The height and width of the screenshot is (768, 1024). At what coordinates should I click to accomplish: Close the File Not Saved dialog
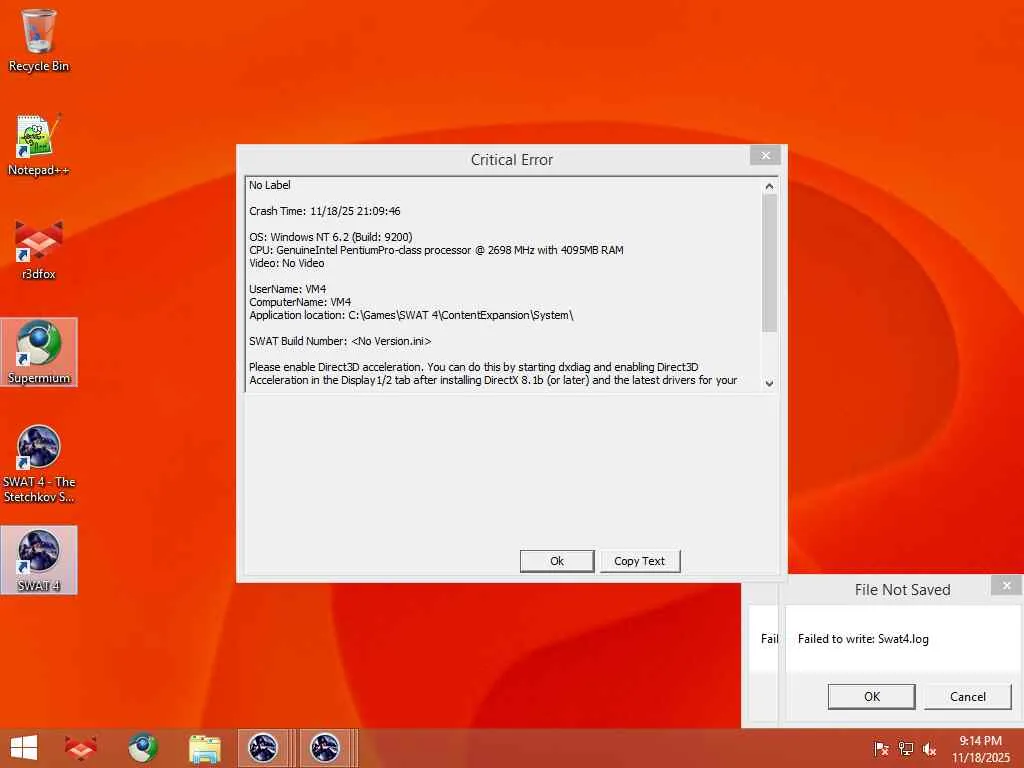(x=1006, y=585)
